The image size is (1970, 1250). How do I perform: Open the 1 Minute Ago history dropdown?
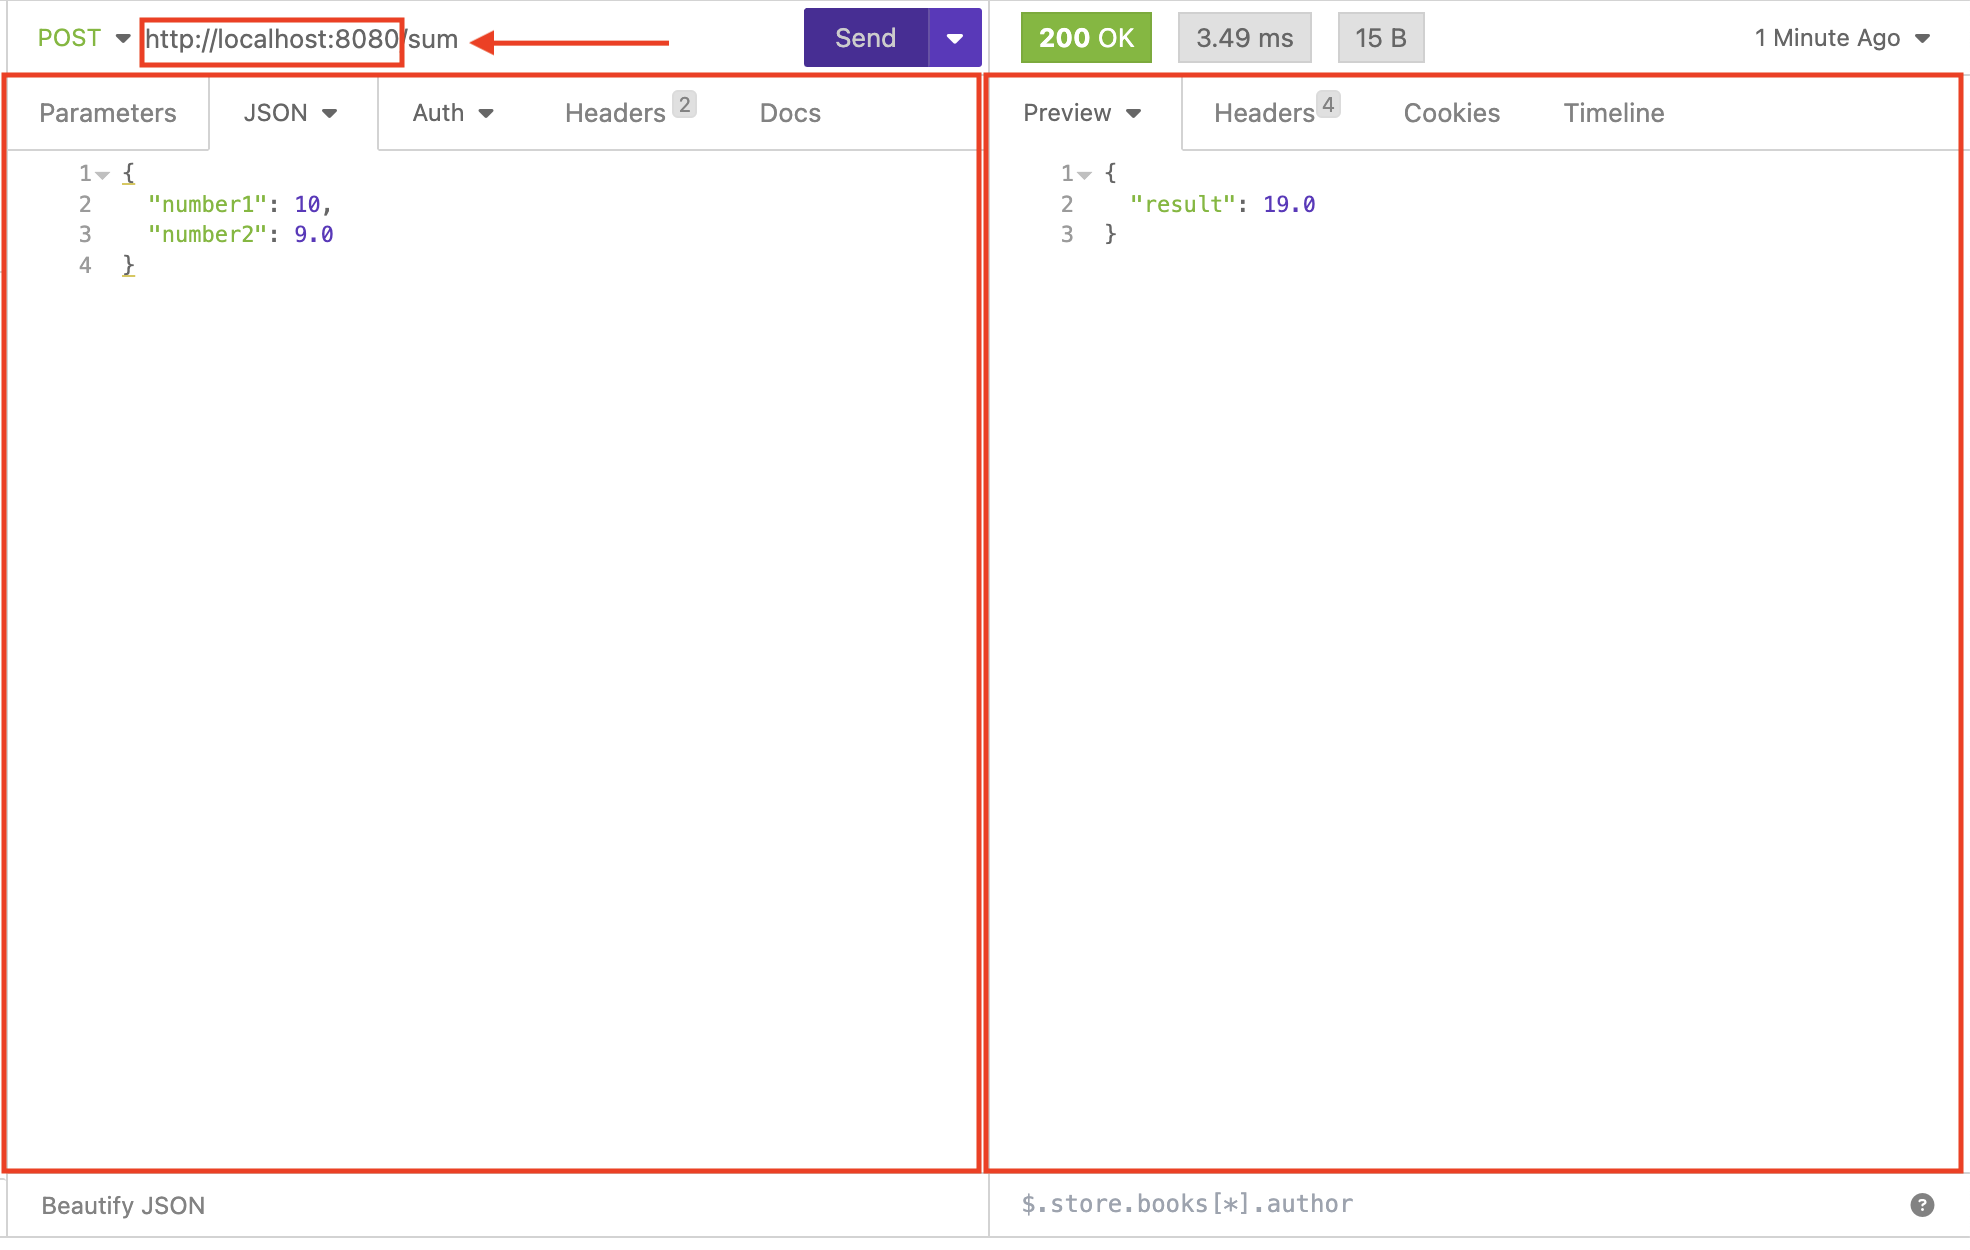pos(1841,39)
